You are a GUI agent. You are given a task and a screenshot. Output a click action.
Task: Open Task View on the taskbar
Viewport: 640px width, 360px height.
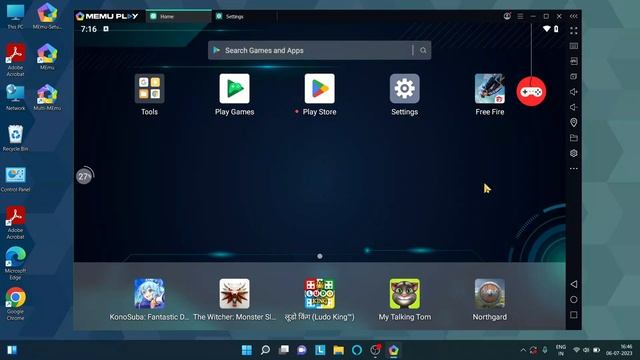pyautogui.click(x=284, y=350)
